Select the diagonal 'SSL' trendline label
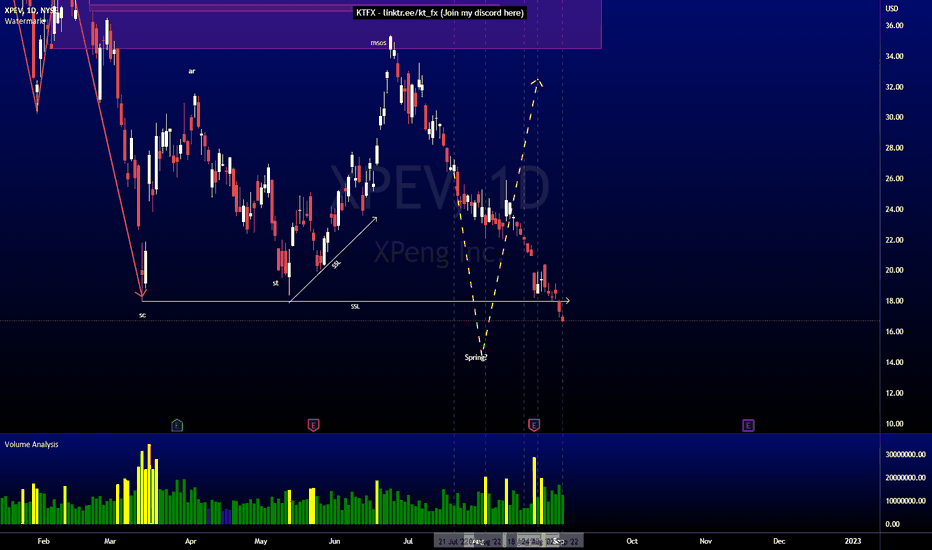 336,264
